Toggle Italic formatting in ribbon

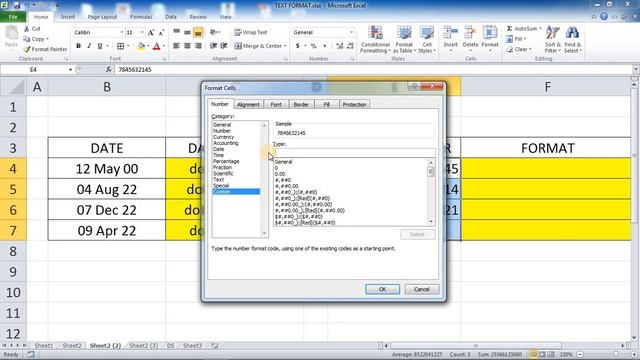89,46
